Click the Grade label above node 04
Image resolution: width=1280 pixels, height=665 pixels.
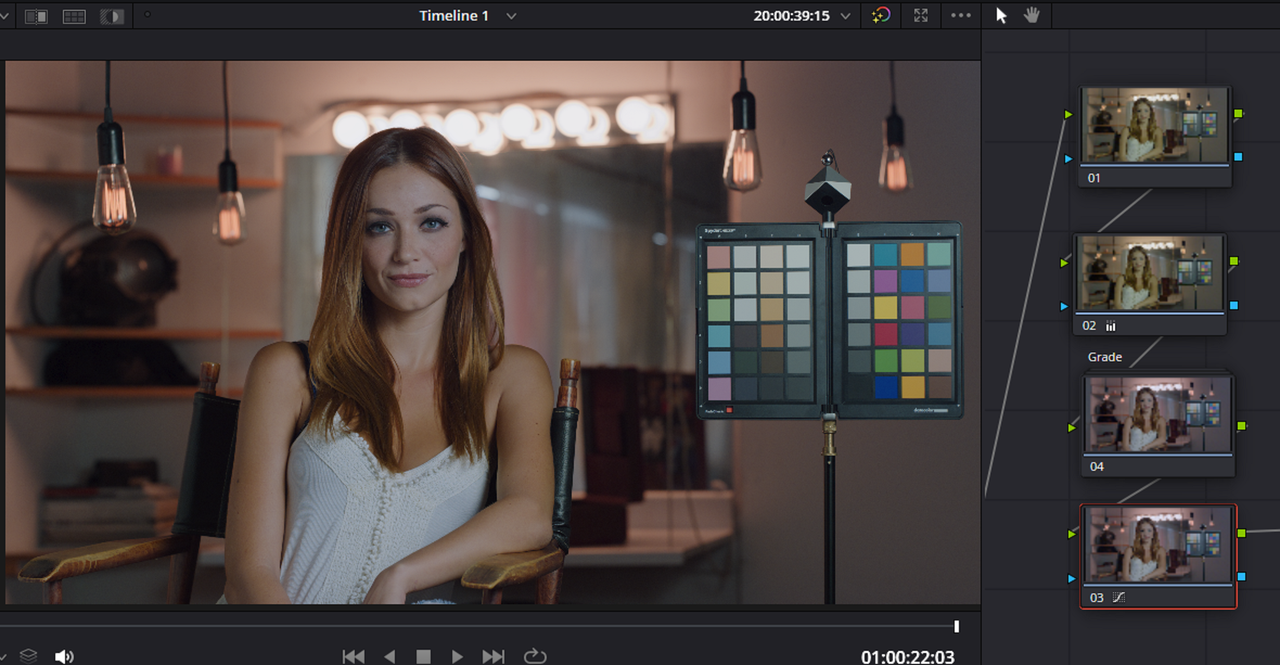[1105, 357]
